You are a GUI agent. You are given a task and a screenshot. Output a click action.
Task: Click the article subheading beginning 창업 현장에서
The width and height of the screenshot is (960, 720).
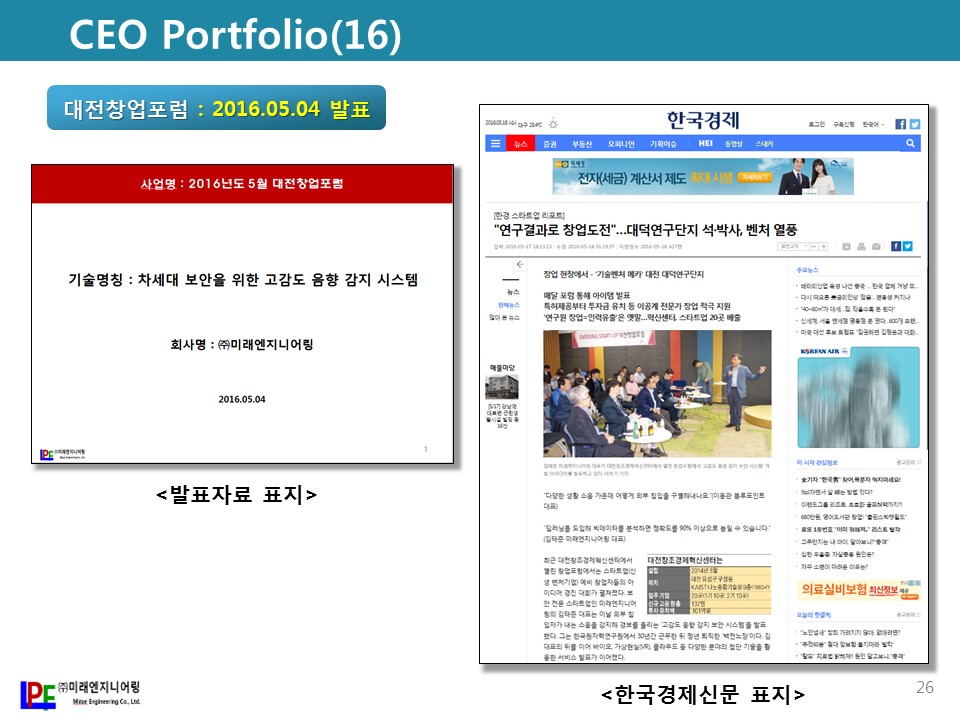pos(623,274)
